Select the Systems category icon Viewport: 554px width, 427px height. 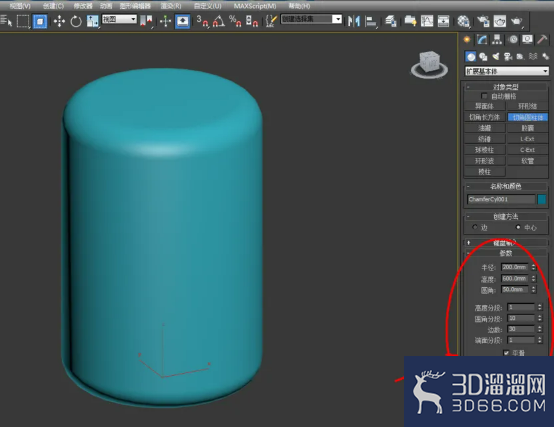(545, 57)
